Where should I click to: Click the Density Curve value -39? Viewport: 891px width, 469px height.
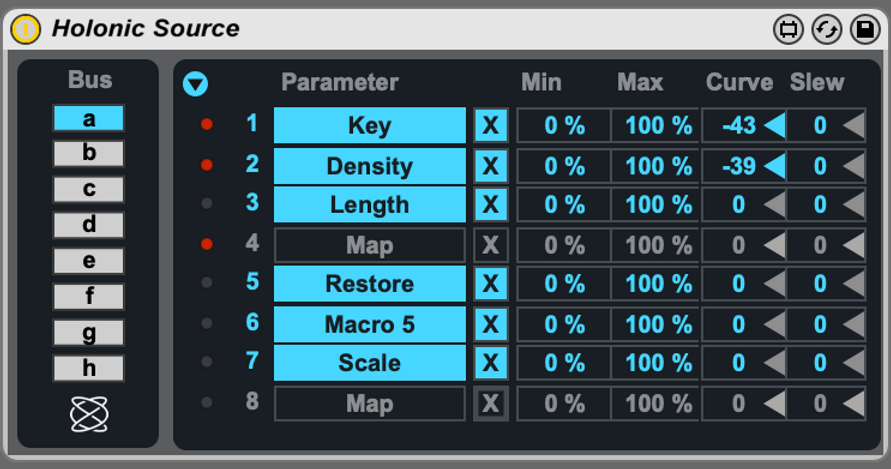(738, 166)
